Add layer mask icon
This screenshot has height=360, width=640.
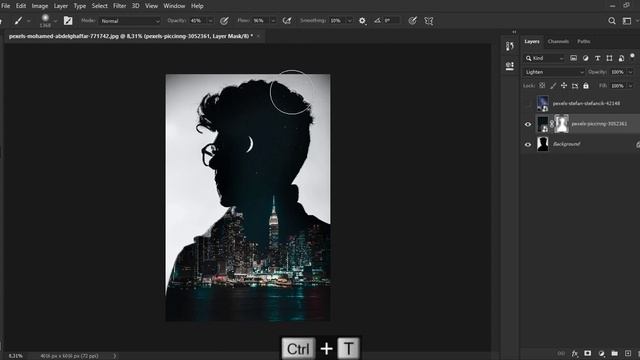(x=587, y=353)
